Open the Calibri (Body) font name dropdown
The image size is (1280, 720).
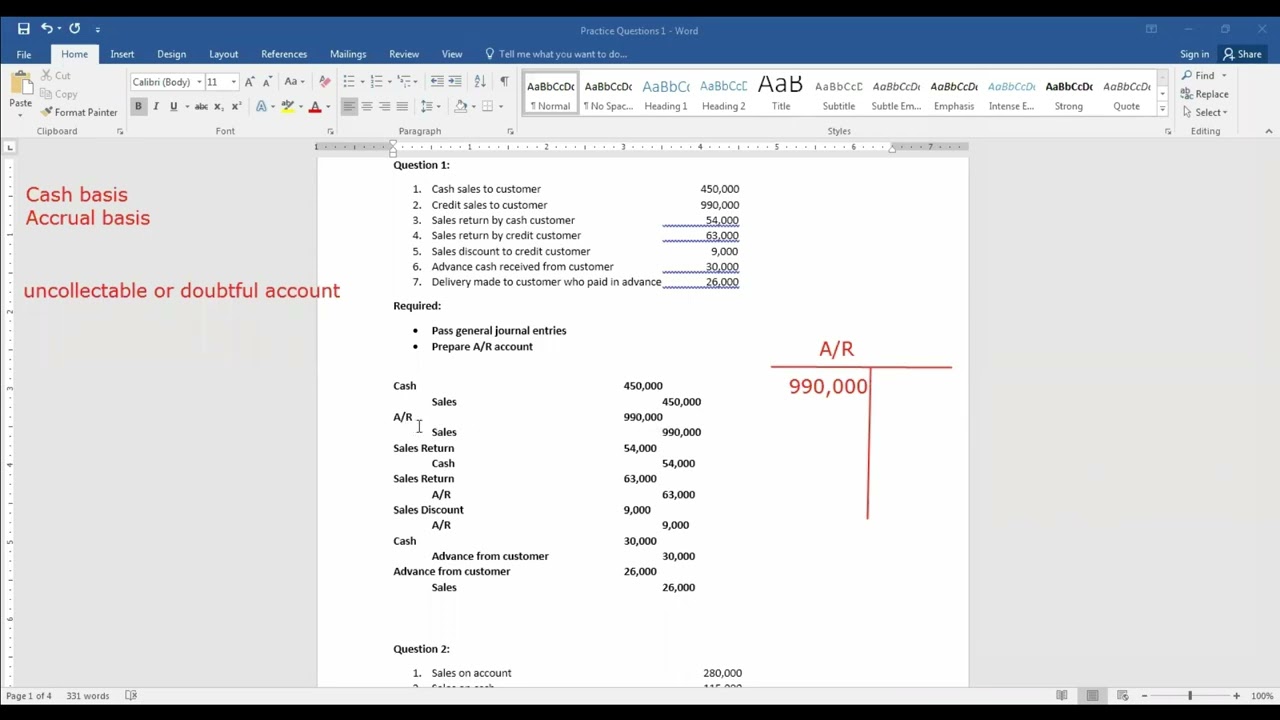coord(199,82)
